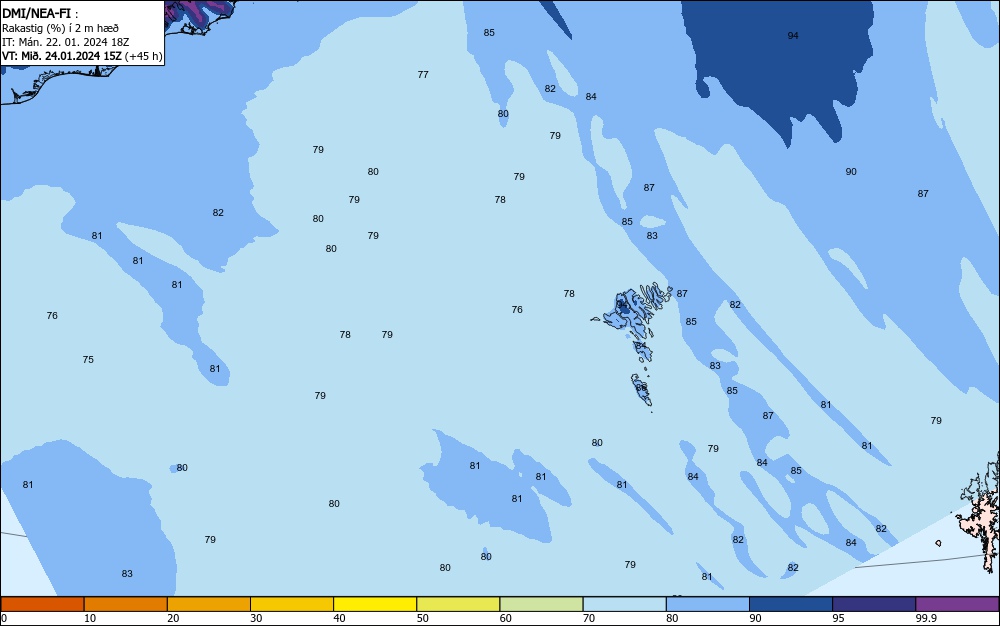Click the legend tick label "30"
The width and height of the screenshot is (1000, 626).
pyautogui.click(x=256, y=618)
